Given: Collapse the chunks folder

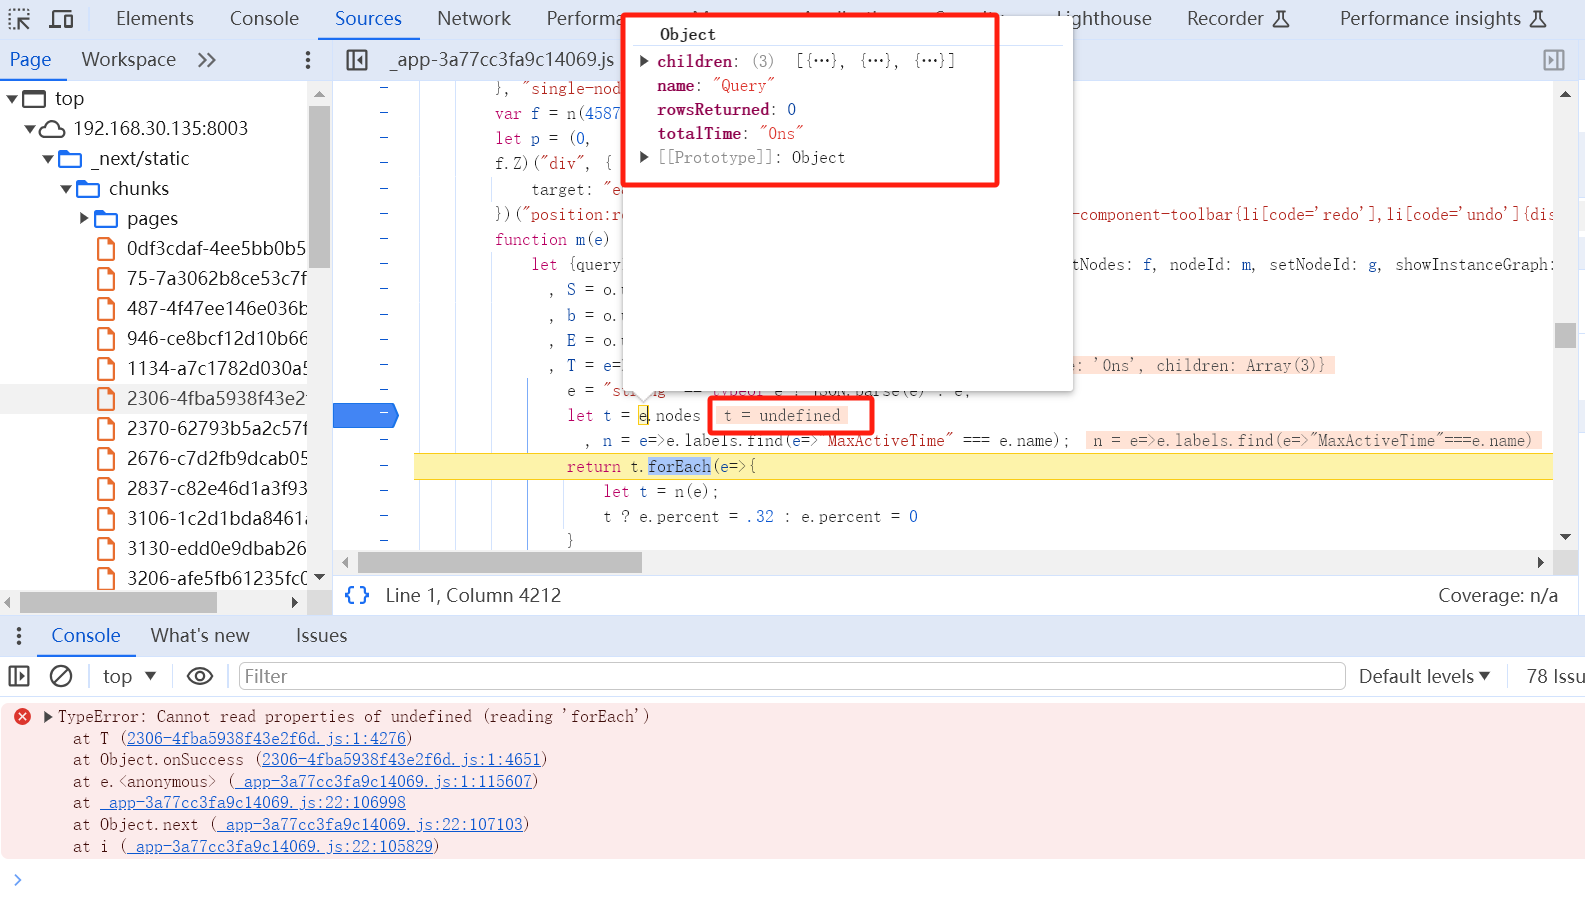Looking at the screenshot, I should [66, 189].
